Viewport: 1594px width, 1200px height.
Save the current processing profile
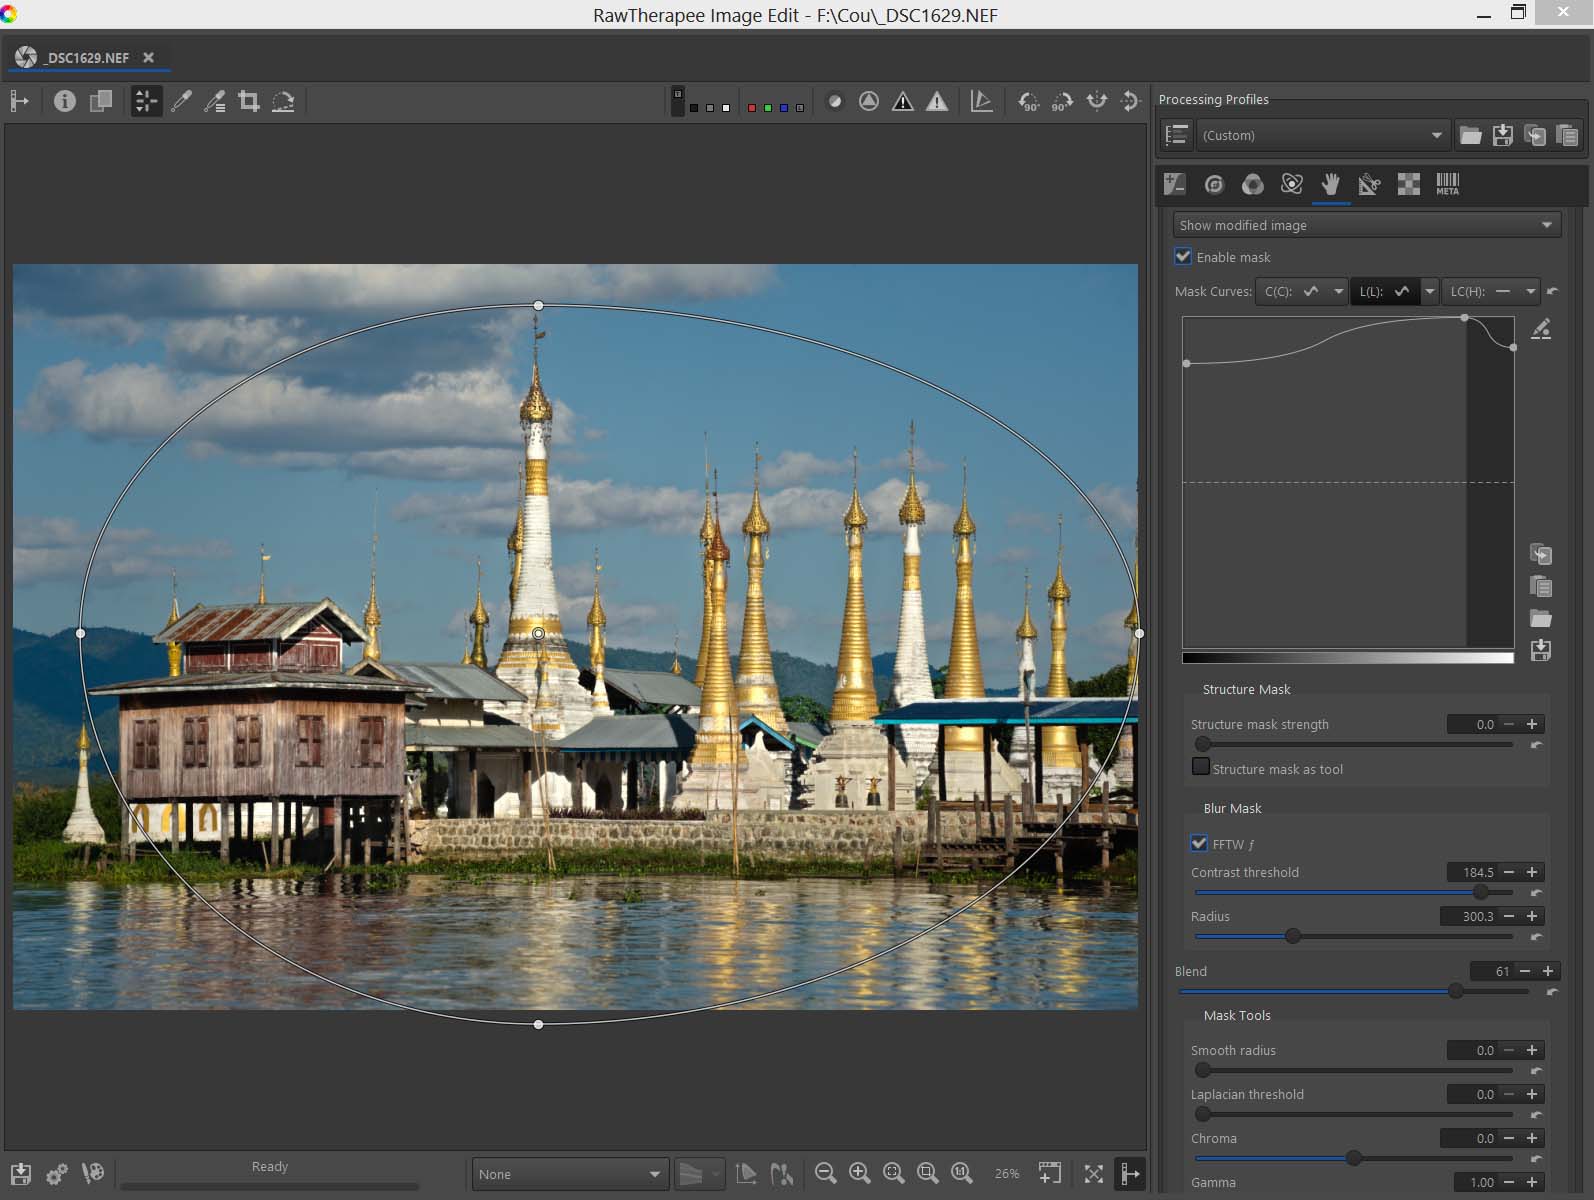[x=1502, y=135]
